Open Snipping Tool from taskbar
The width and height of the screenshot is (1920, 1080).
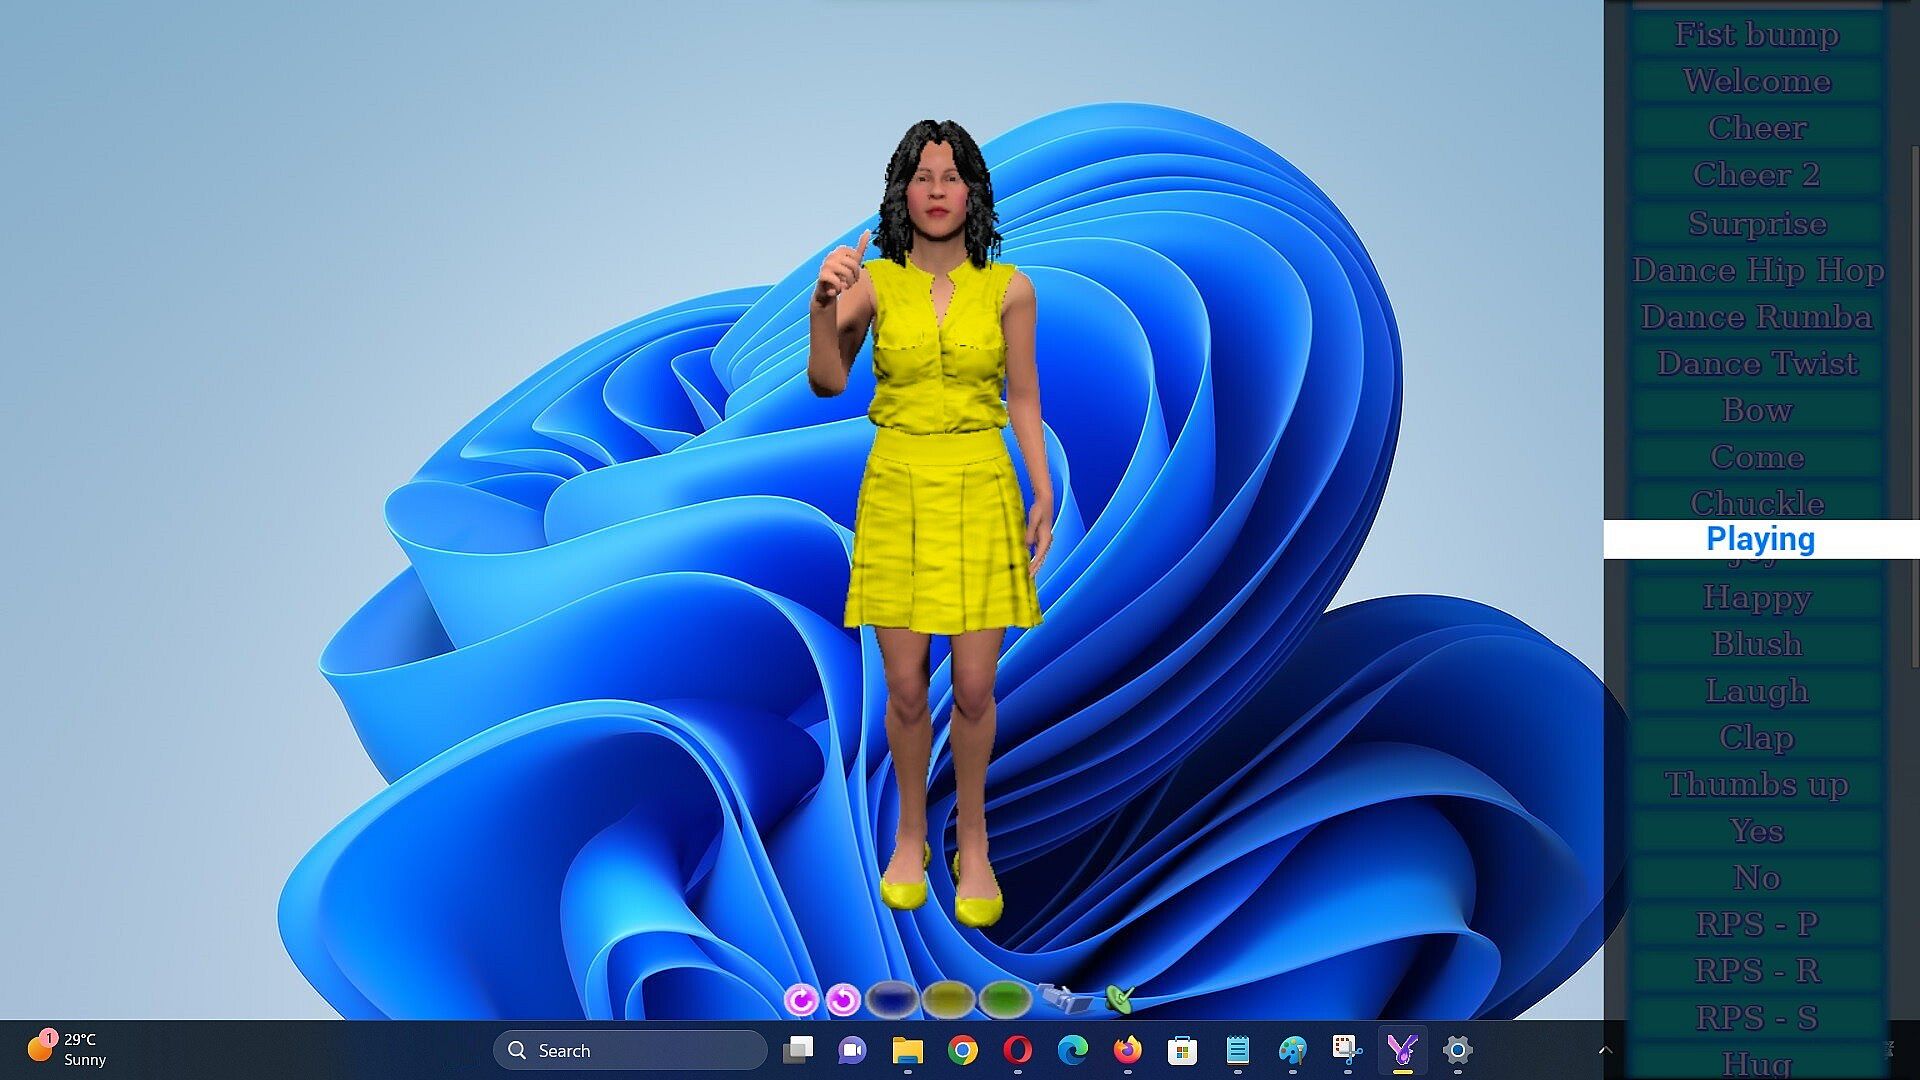point(1347,1050)
